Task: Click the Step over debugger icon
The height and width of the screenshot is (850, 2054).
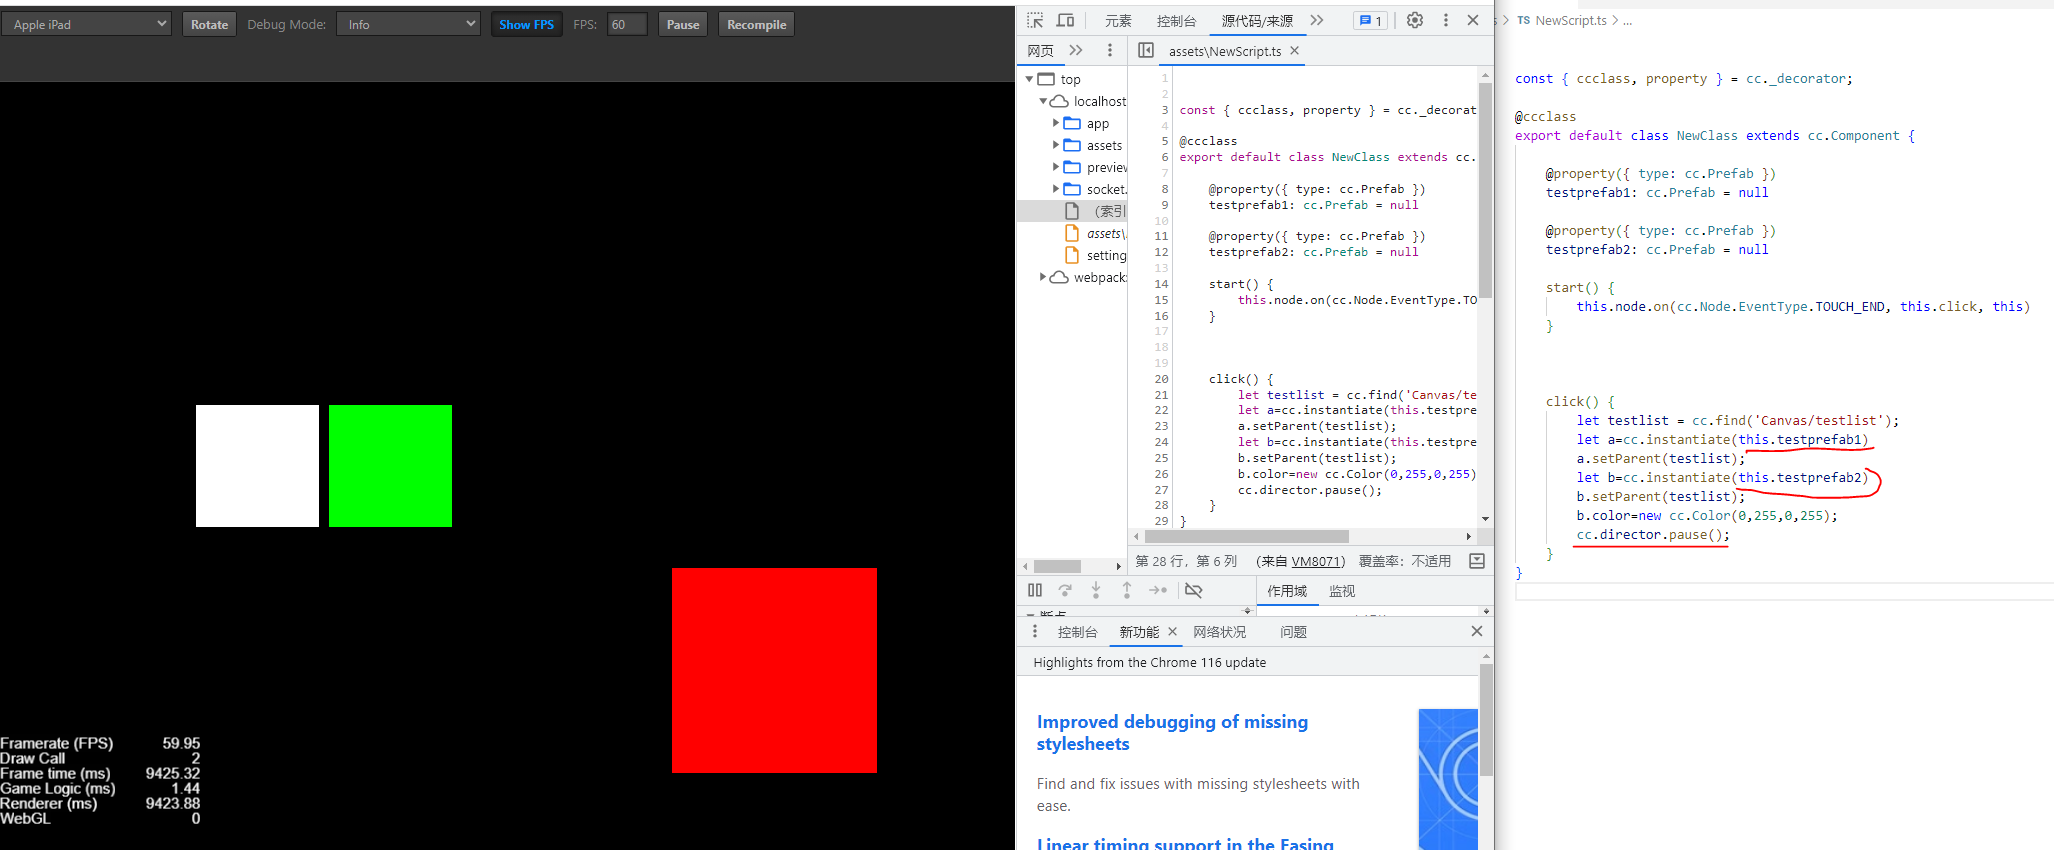Action: (x=1065, y=590)
